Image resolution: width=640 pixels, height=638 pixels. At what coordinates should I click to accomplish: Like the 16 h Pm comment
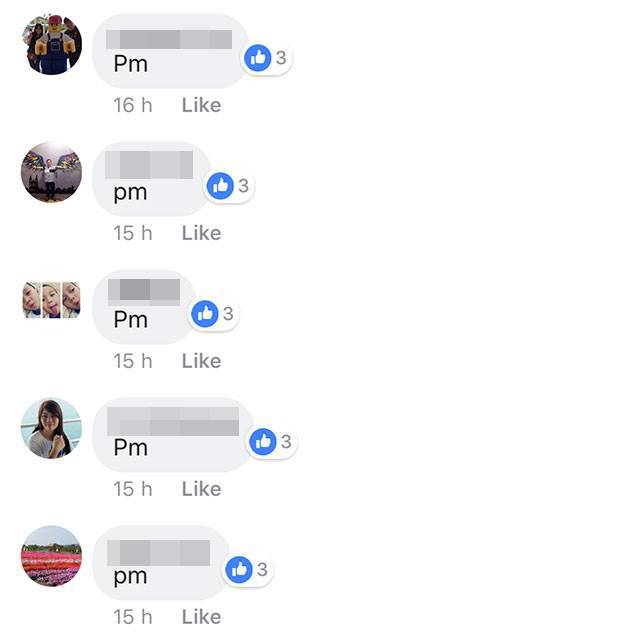[202, 105]
